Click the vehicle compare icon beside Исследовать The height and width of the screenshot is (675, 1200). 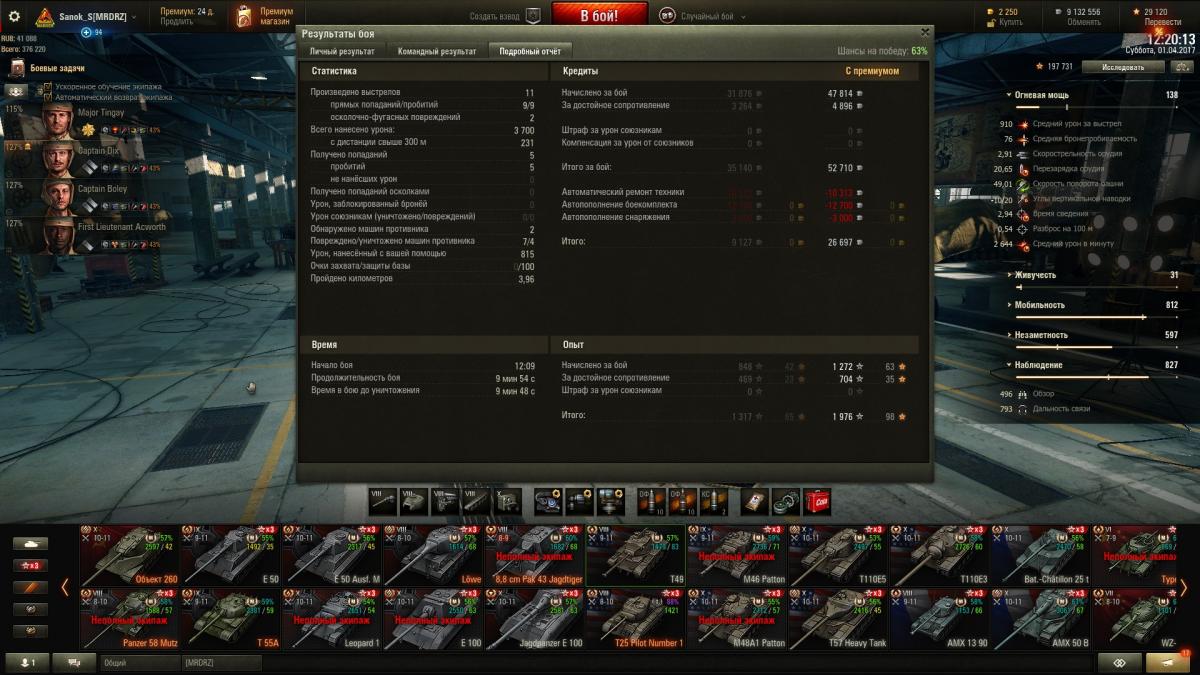[x=1183, y=67]
